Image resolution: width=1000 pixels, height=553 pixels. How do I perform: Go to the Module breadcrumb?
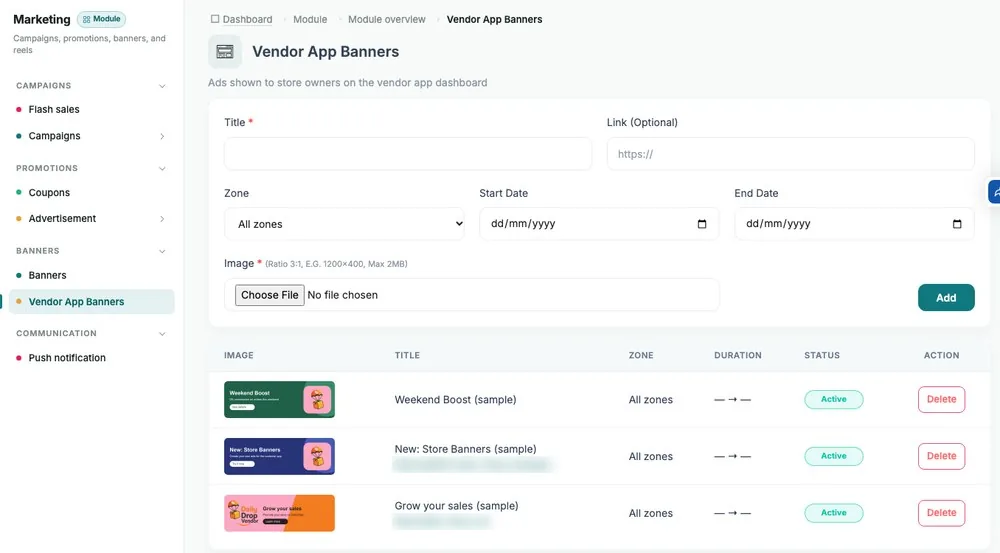pyautogui.click(x=310, y=19)
